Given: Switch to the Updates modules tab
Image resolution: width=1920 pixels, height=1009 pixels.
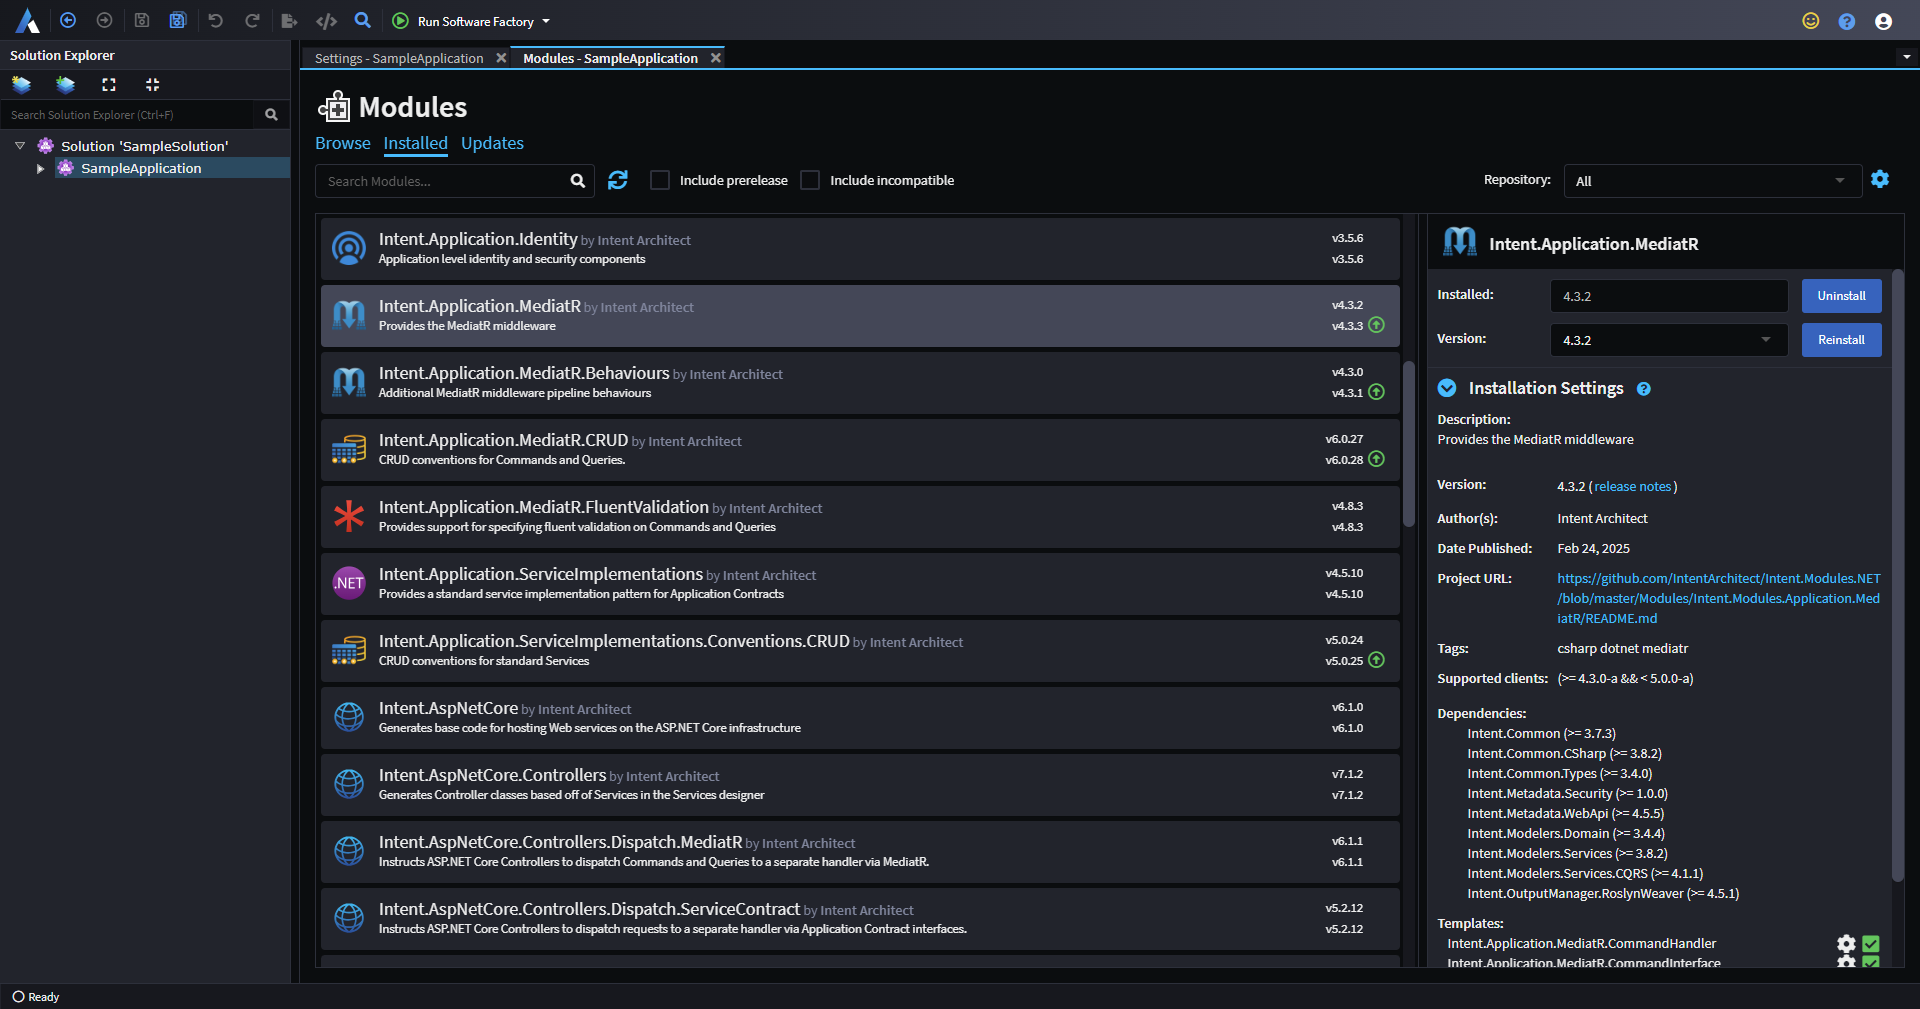Looking at the screenshot, I should click(x=492, y=143).
